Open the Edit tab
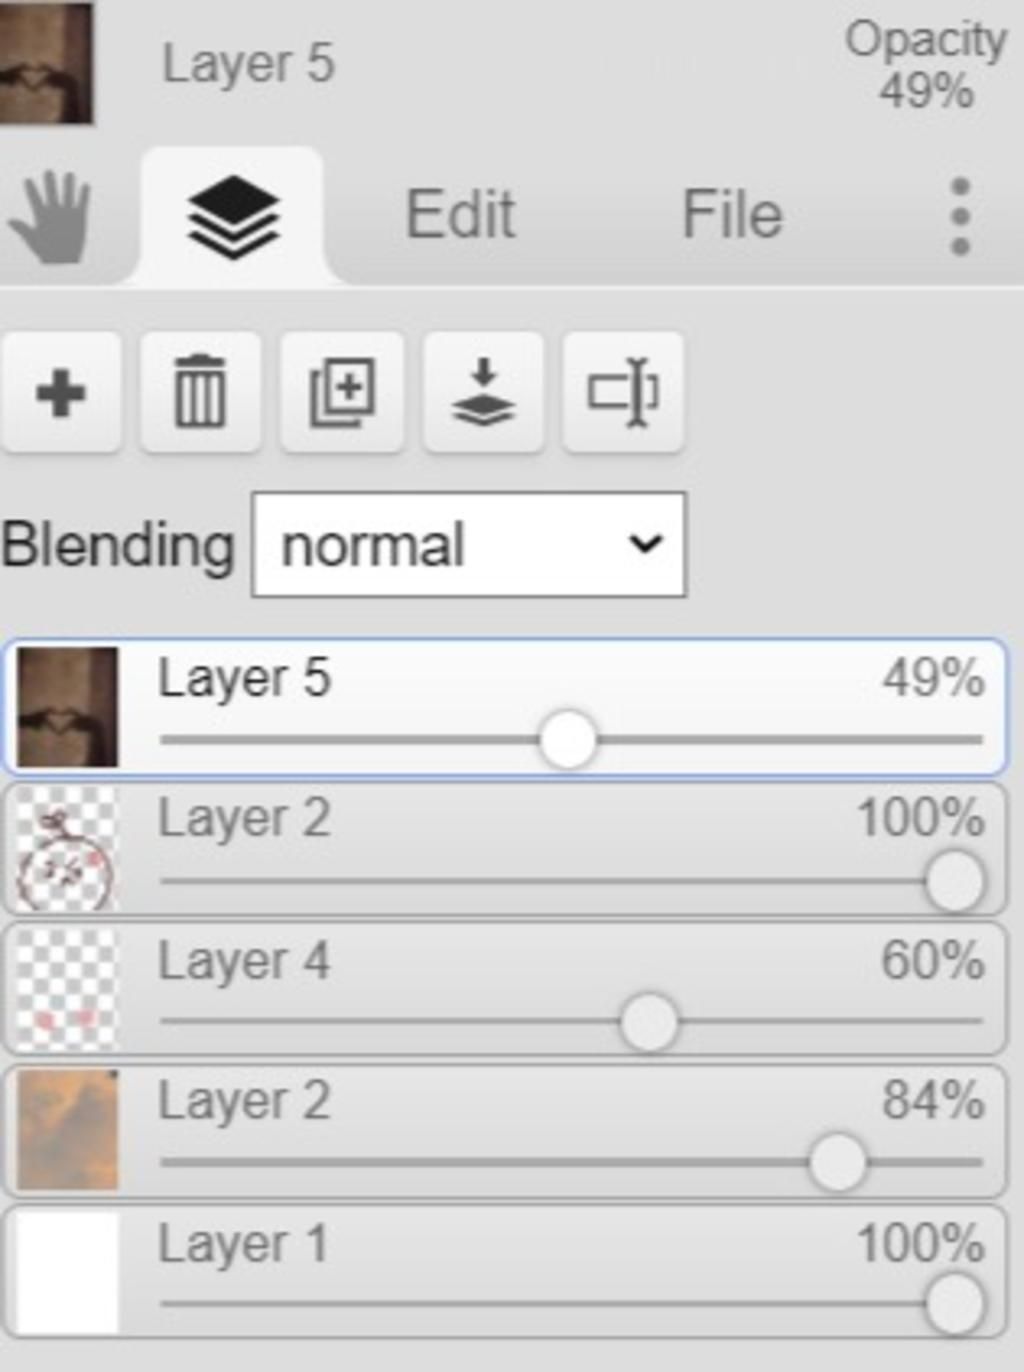The height and width of the screenshot is (1372, 1024). [460, 214]
